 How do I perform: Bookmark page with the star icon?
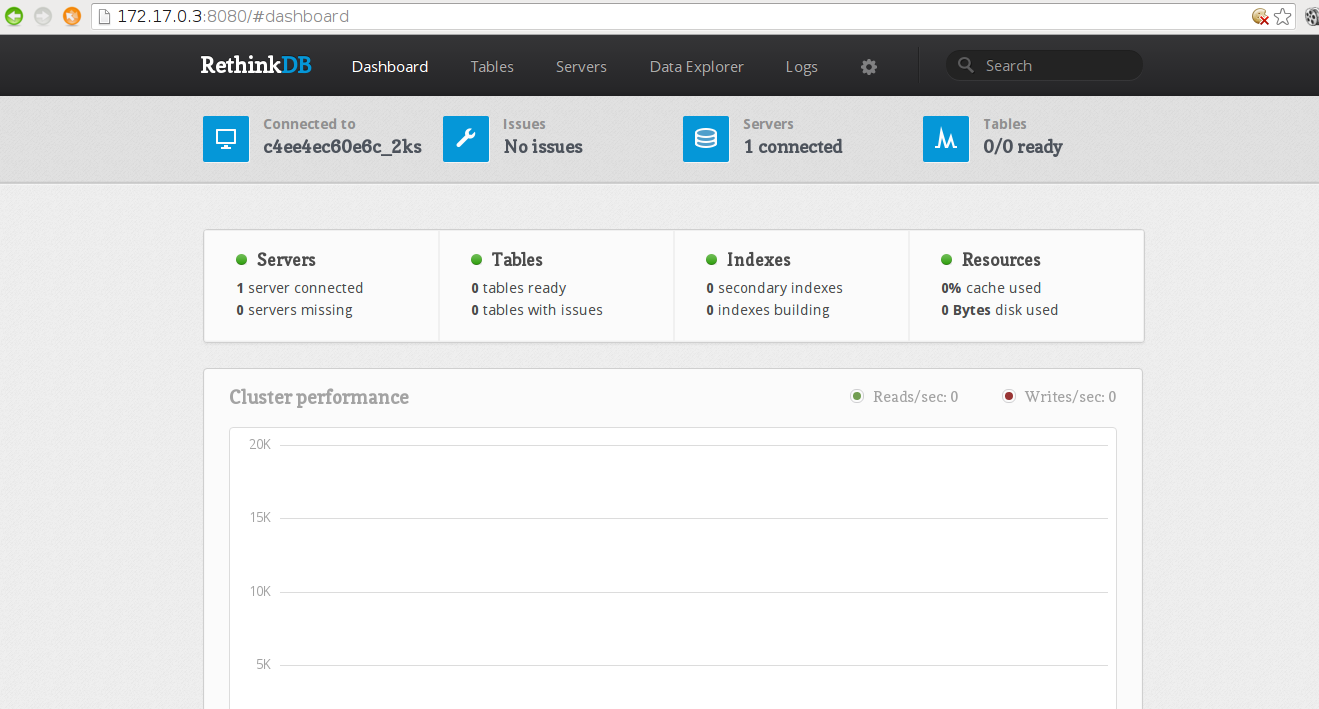pos(1283,17)
